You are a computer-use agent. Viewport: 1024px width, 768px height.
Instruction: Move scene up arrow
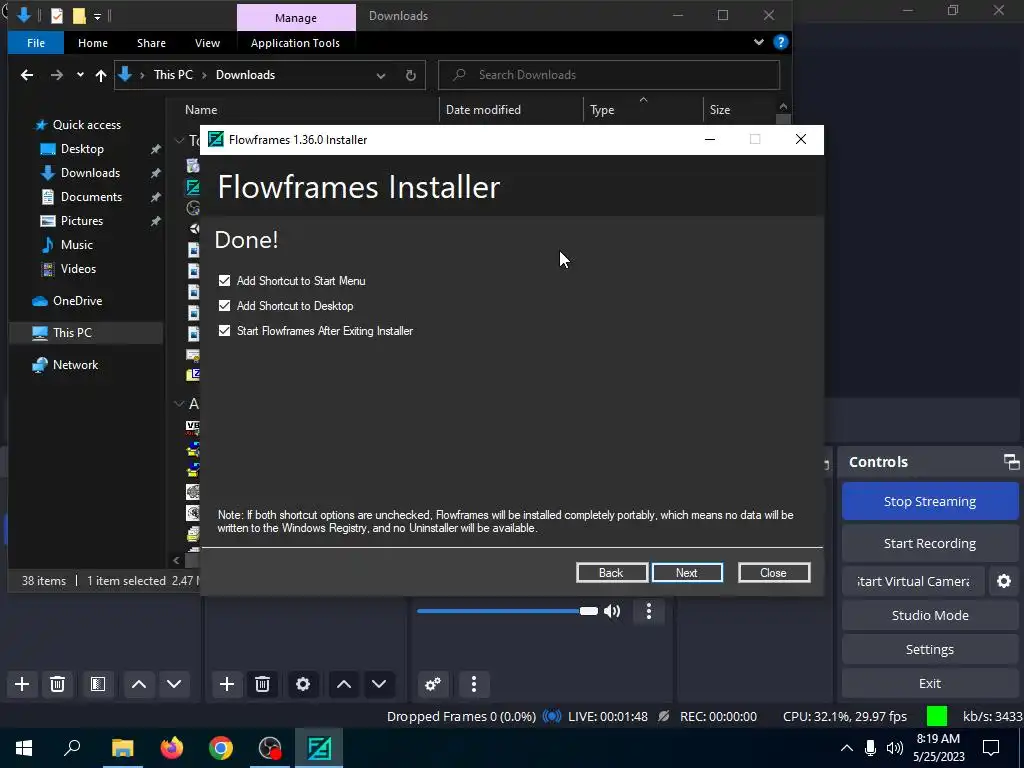point(139,684)
